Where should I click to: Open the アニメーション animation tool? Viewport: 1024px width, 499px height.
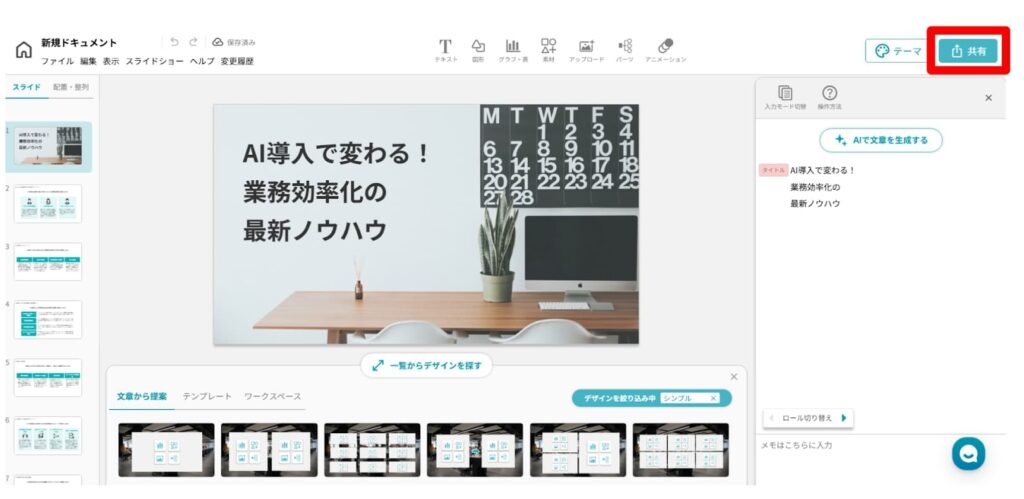pyautogui.click(x=665, y=47)
